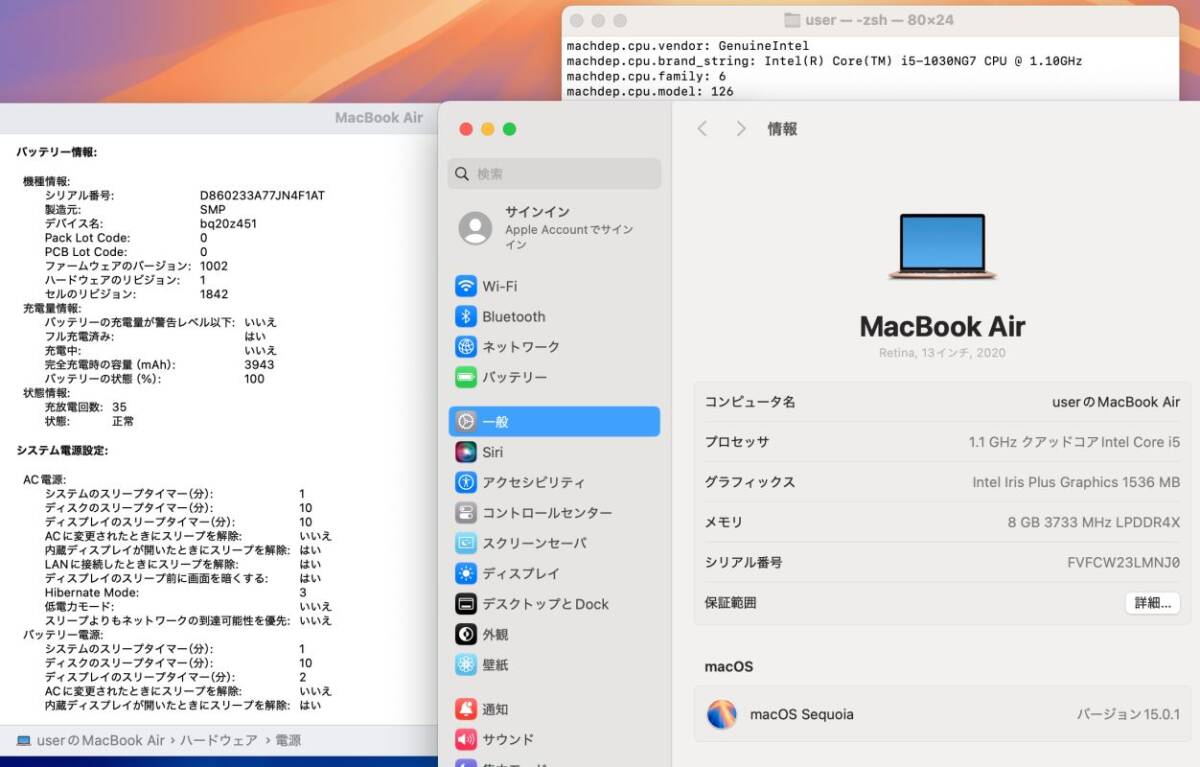Select the ネットワーク globe icon
The image size is (1200, 767).
pyautogui.click(x=466, y=347)
